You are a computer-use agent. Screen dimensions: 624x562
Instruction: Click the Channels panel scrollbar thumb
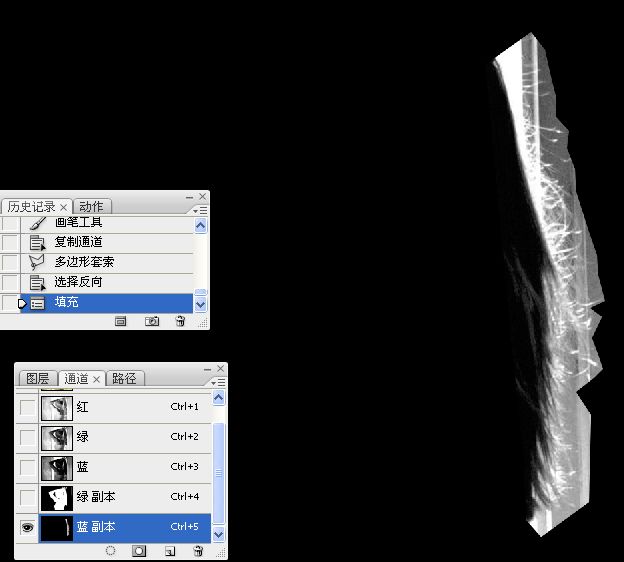[218, 473]
